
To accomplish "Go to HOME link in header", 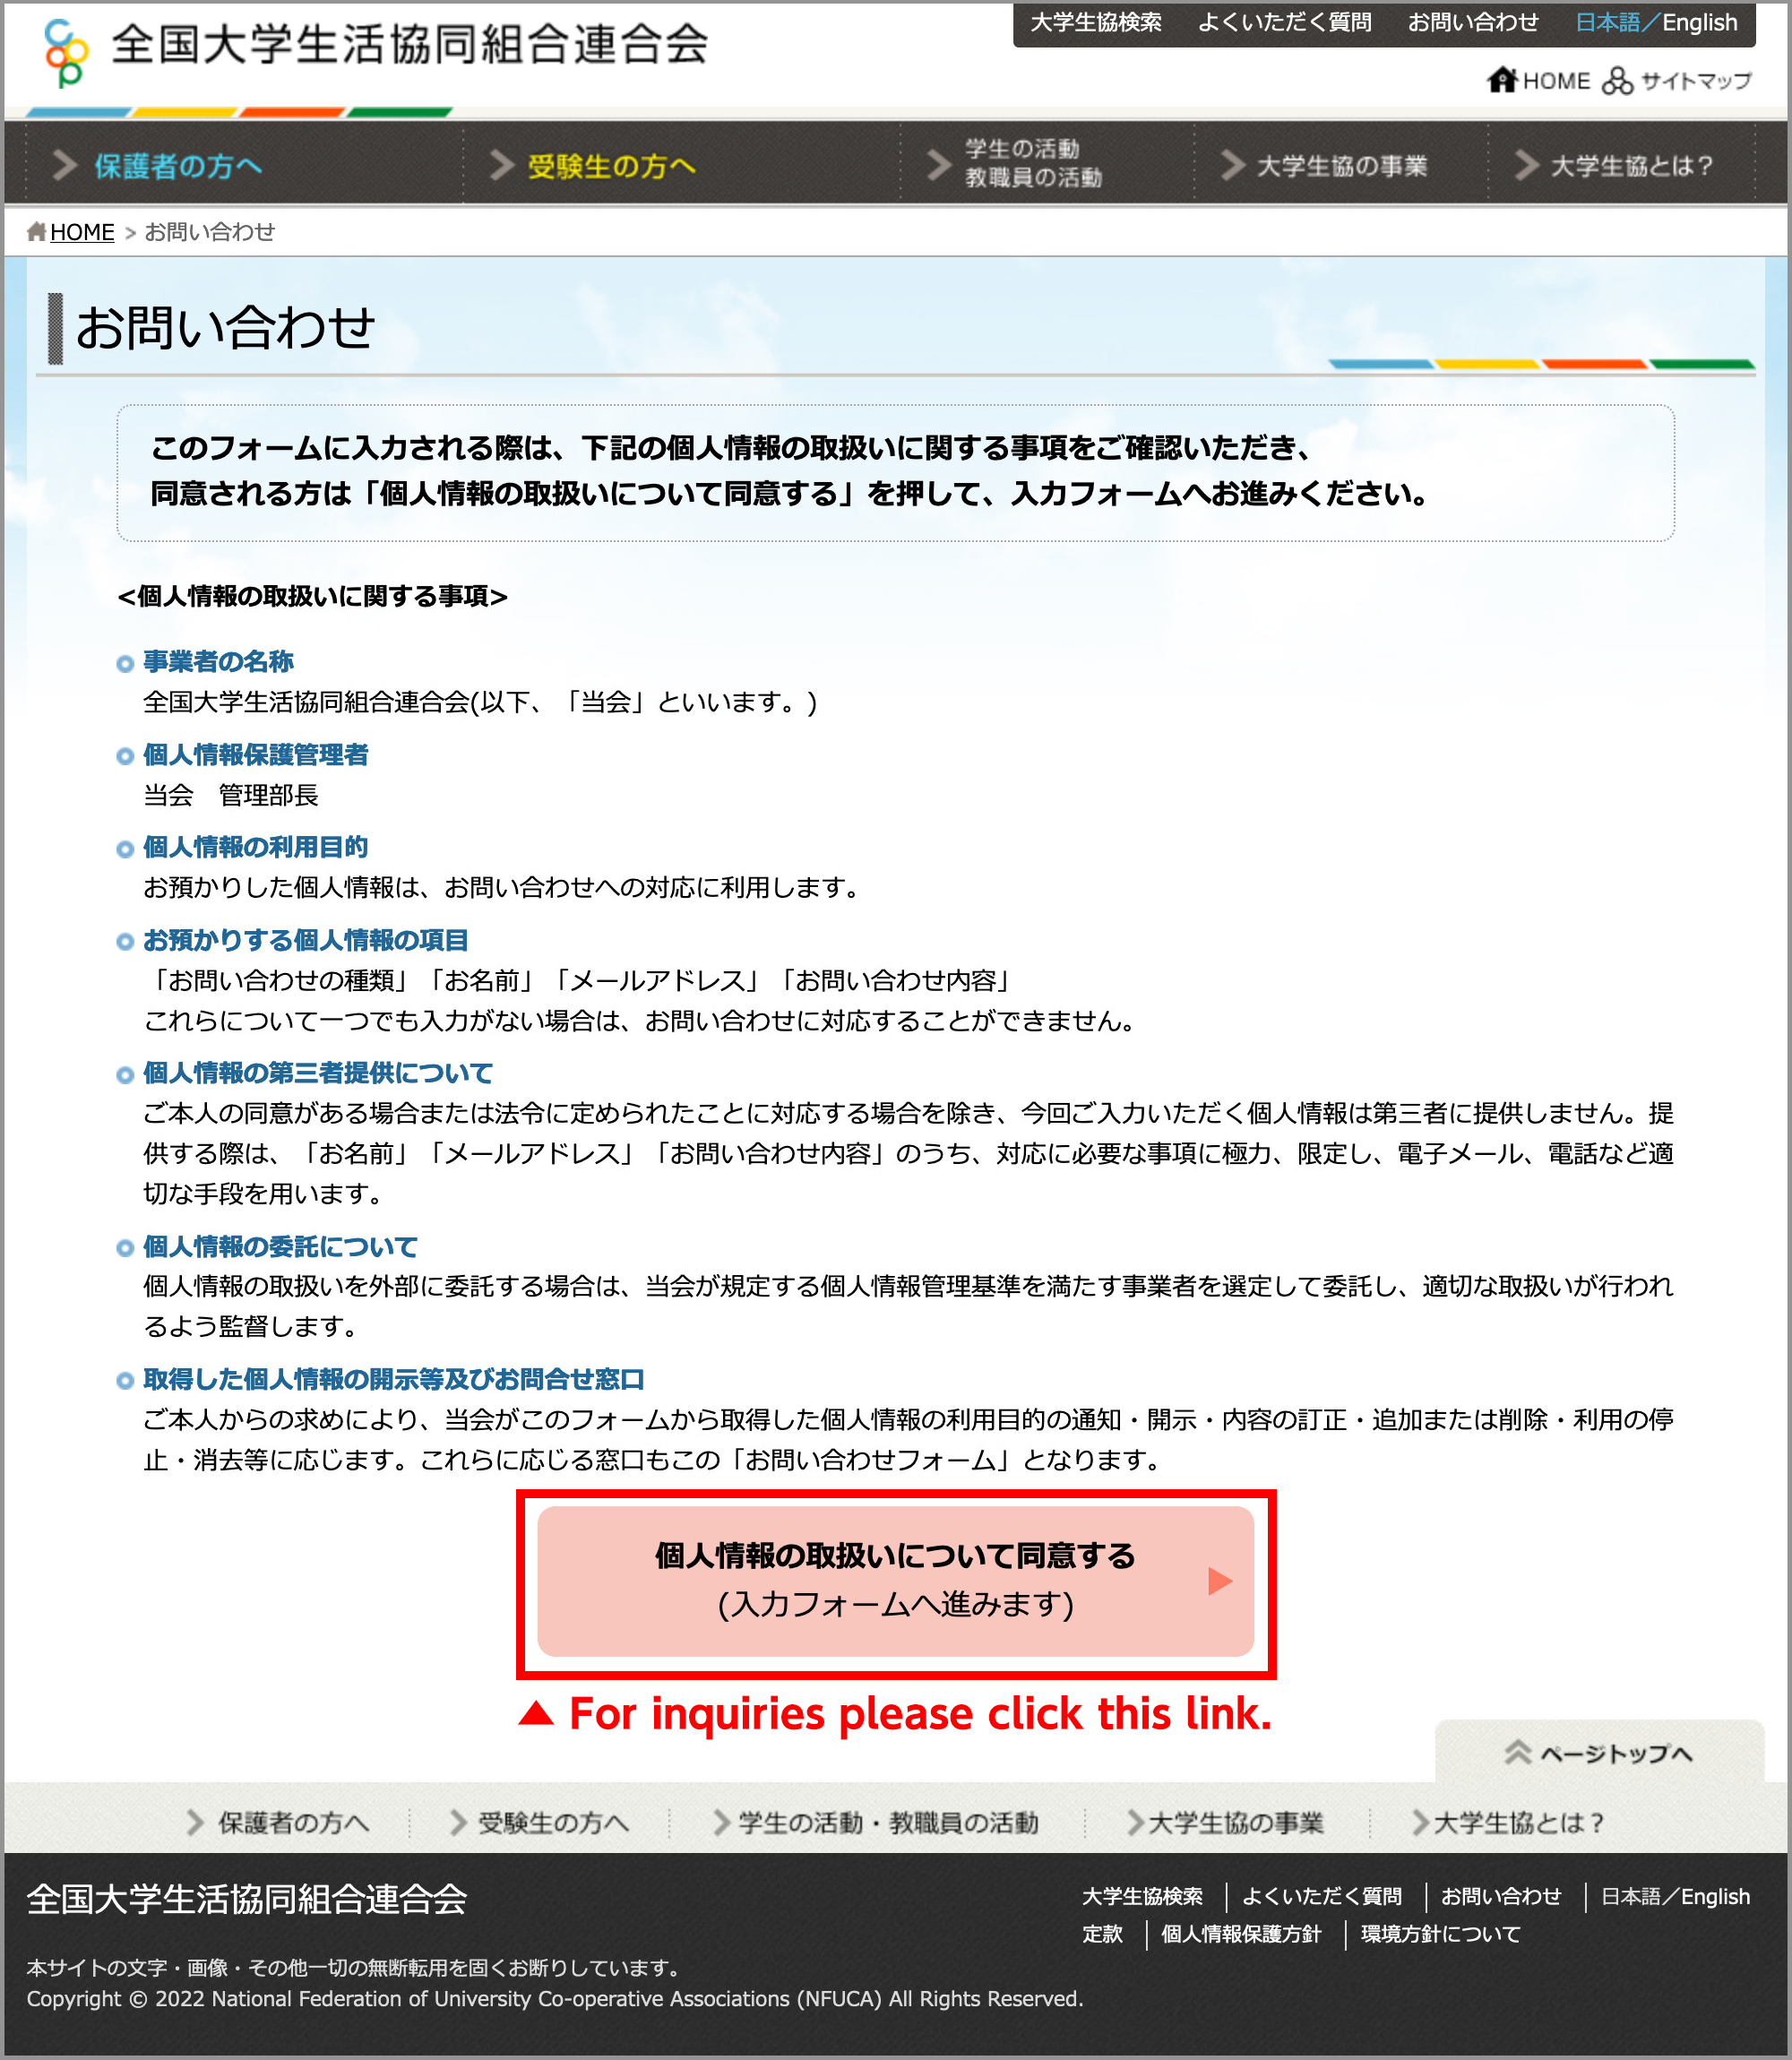I will pyautogui.click(x=1556, y=81).
